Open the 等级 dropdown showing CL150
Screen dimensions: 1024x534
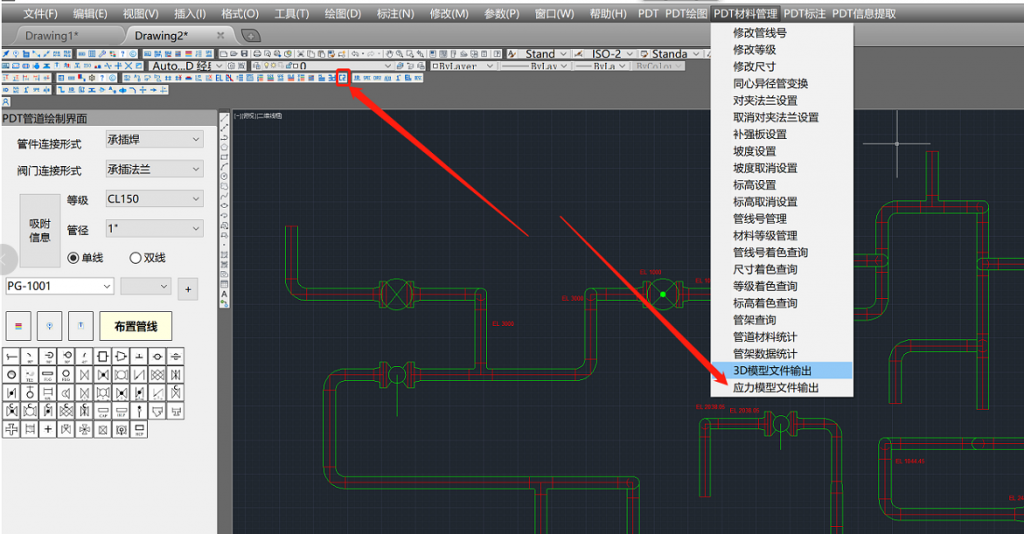tap(154, 198)
